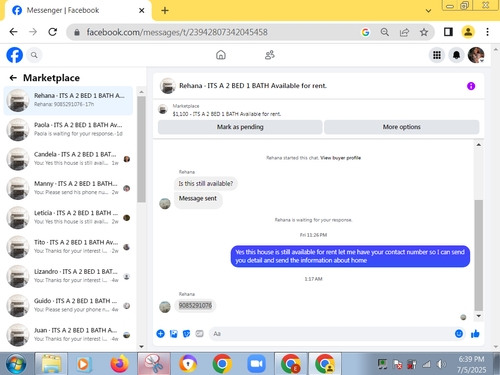Open Snipping Tool in taskbar
This screenshot has height=375, width=500.
[x=154, y=364]
